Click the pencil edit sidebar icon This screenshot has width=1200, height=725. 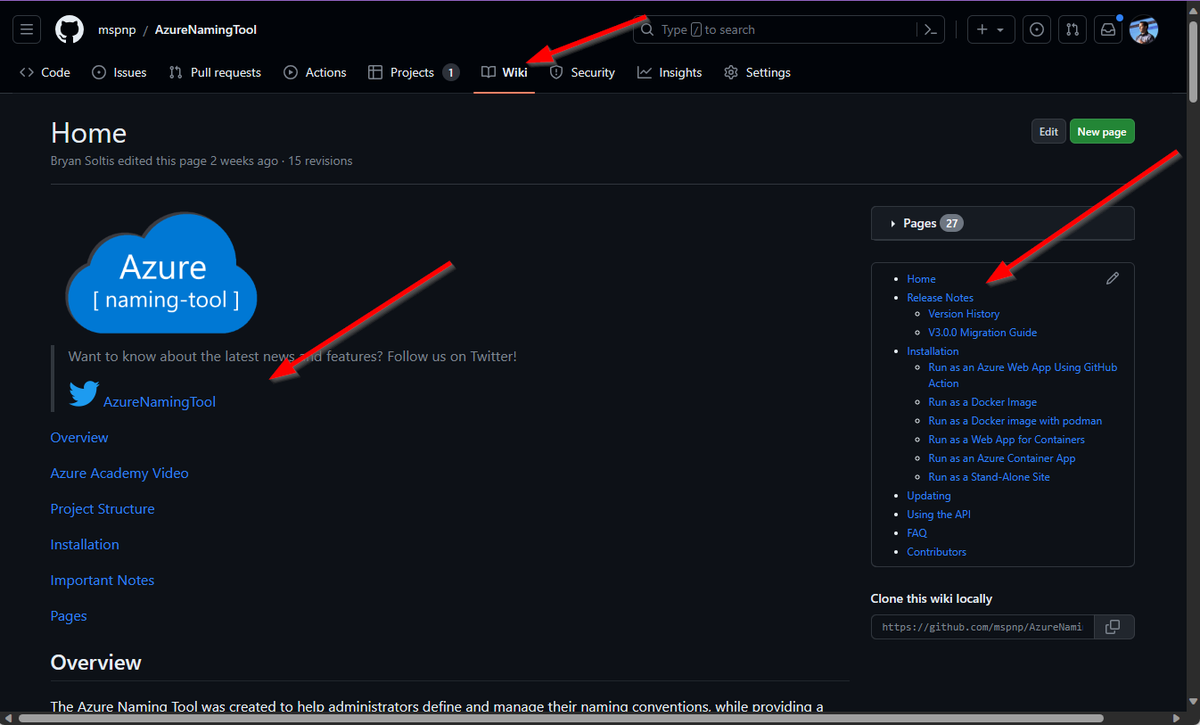1112,278
